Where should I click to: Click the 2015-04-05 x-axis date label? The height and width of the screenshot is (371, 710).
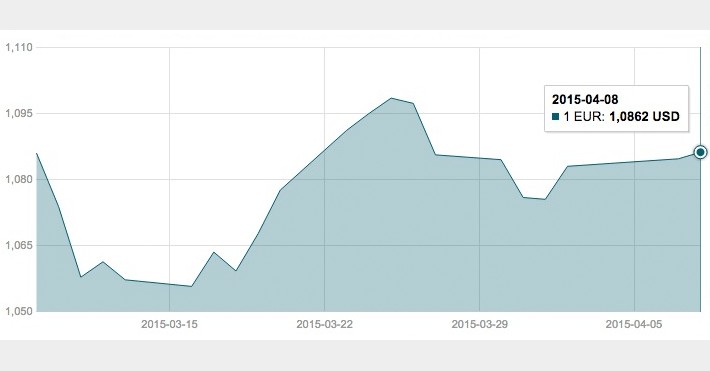[x=634, y=324]
